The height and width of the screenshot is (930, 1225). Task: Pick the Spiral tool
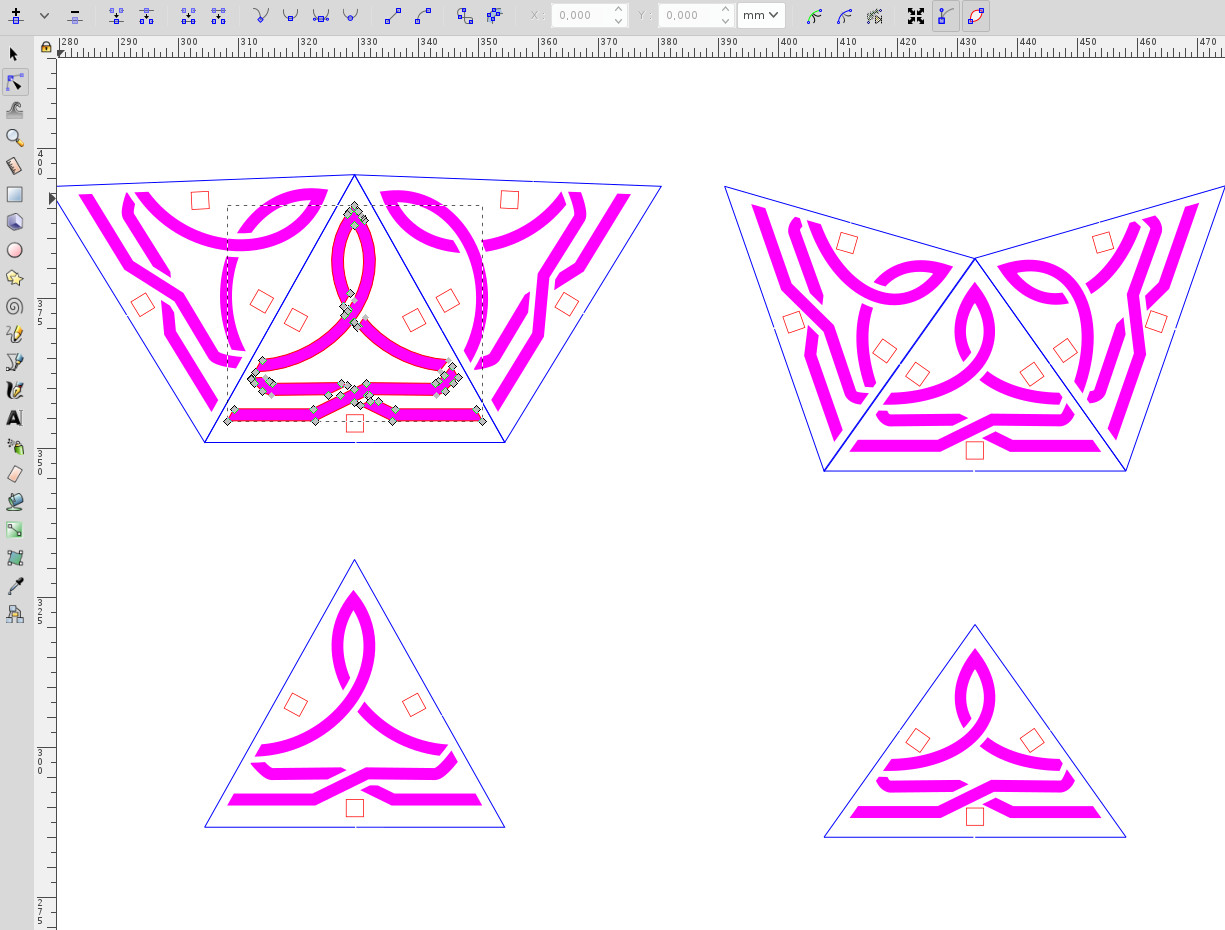(14, 306)
